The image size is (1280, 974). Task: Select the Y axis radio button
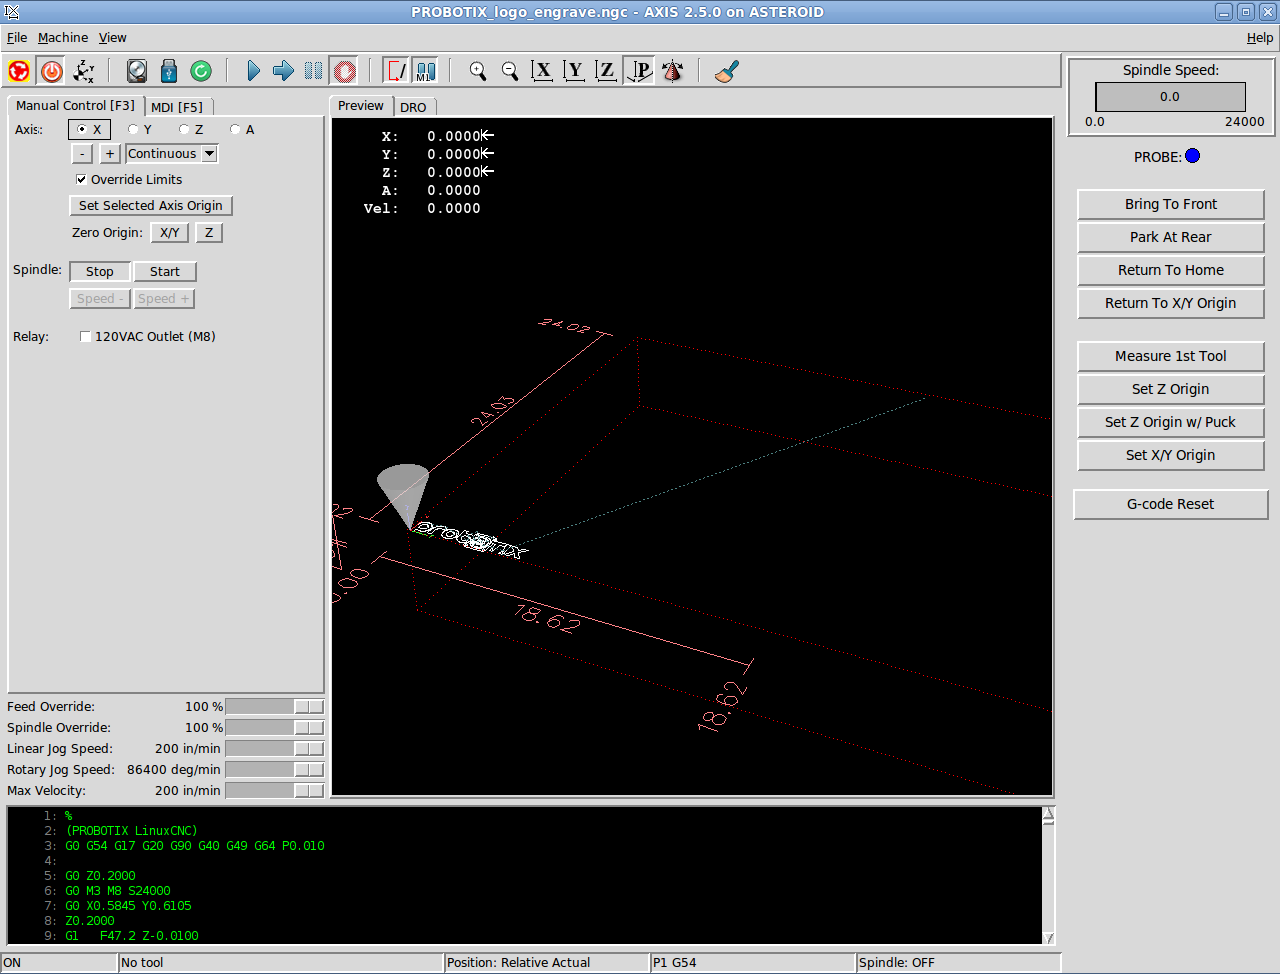pos(134,129)
